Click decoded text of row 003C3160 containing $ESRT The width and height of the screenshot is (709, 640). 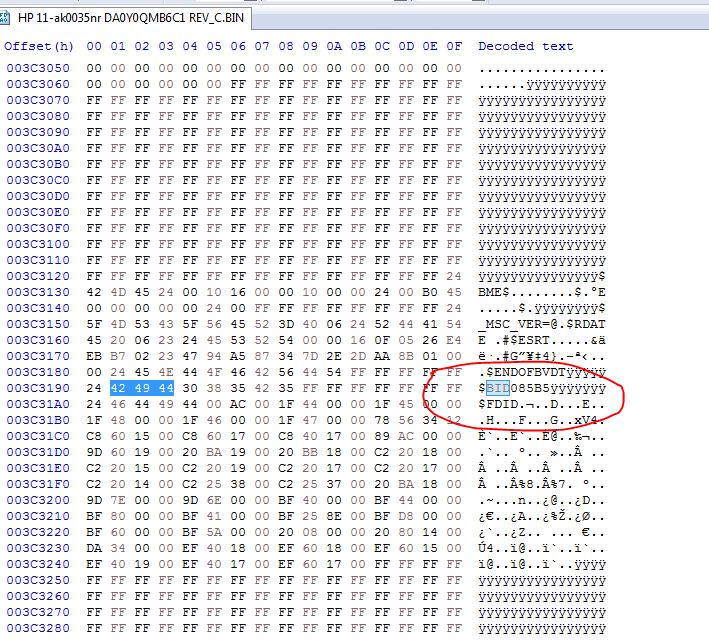point(542,340)
